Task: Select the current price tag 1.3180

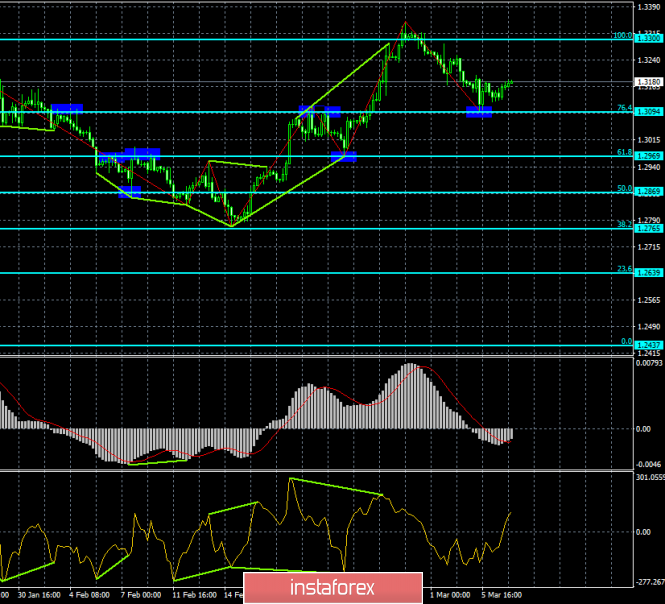Action: point(649,81)
